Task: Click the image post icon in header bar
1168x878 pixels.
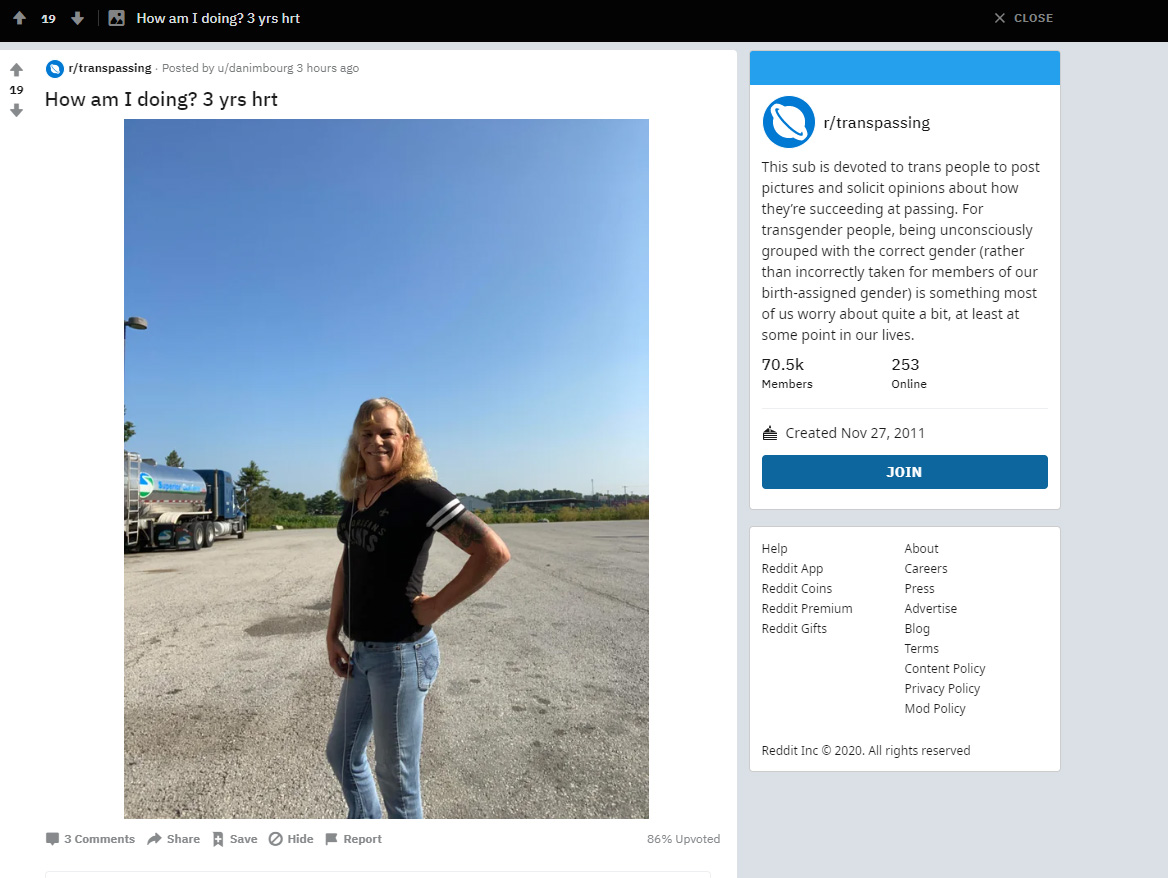Action: point(116,18)
